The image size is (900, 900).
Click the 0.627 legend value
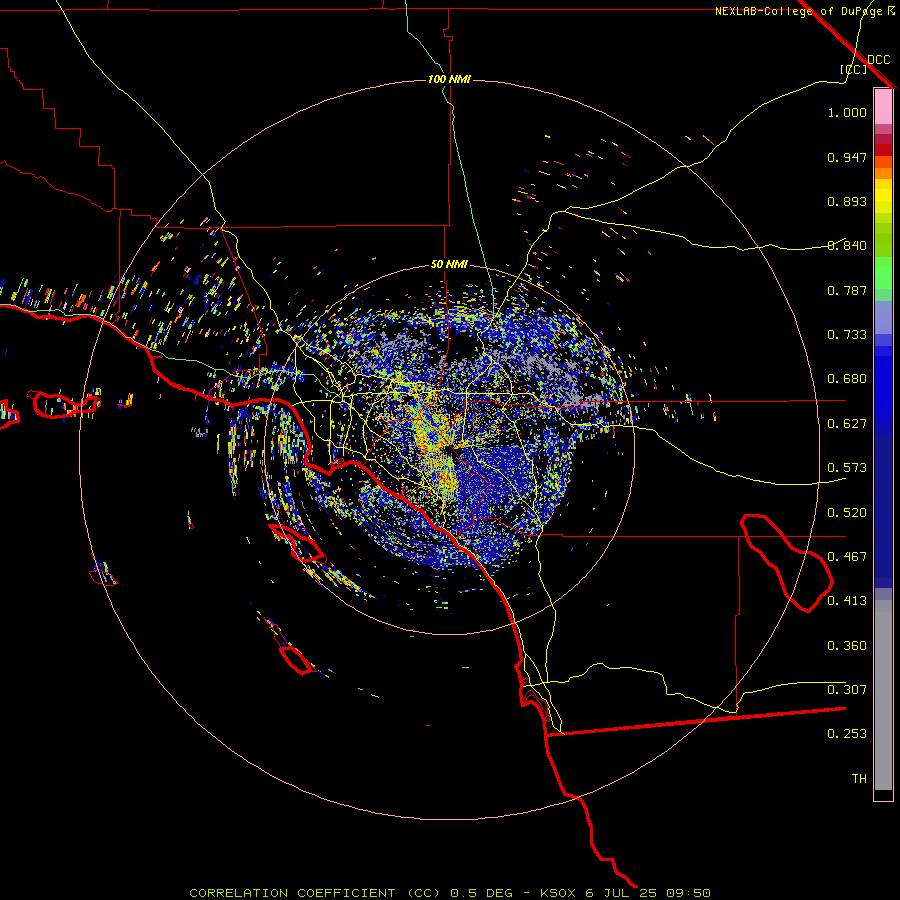pyautogui.click(x=847, y=424)
